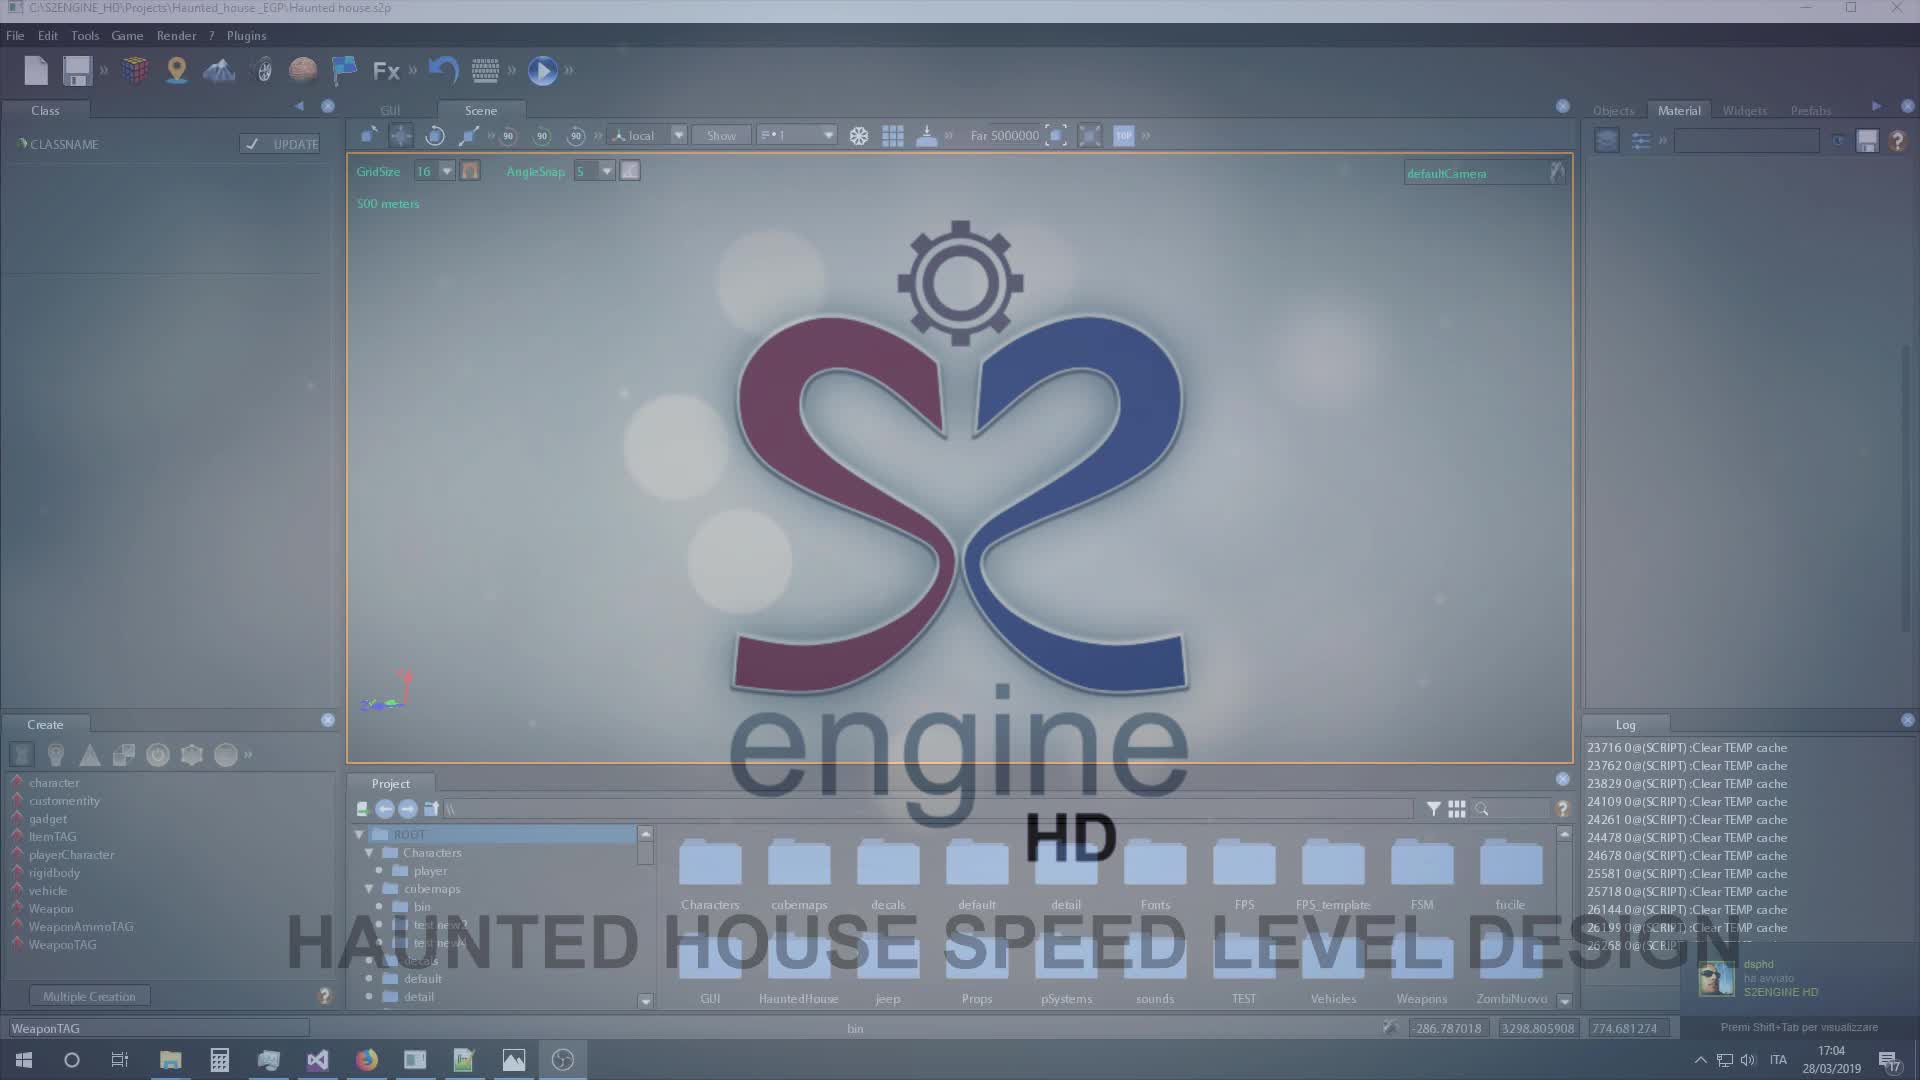Open the brain AI tool icon
This screenshot has height=1080, width=1920.
pos(302,70)
